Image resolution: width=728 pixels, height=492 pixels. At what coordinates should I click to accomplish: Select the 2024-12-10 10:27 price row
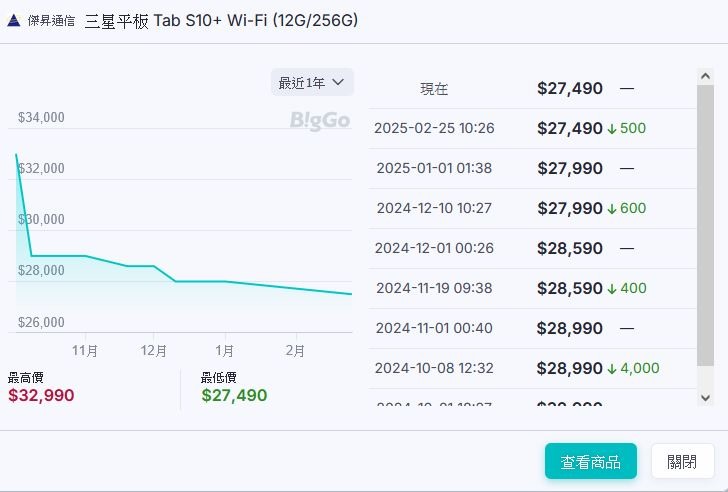[532, 208]
